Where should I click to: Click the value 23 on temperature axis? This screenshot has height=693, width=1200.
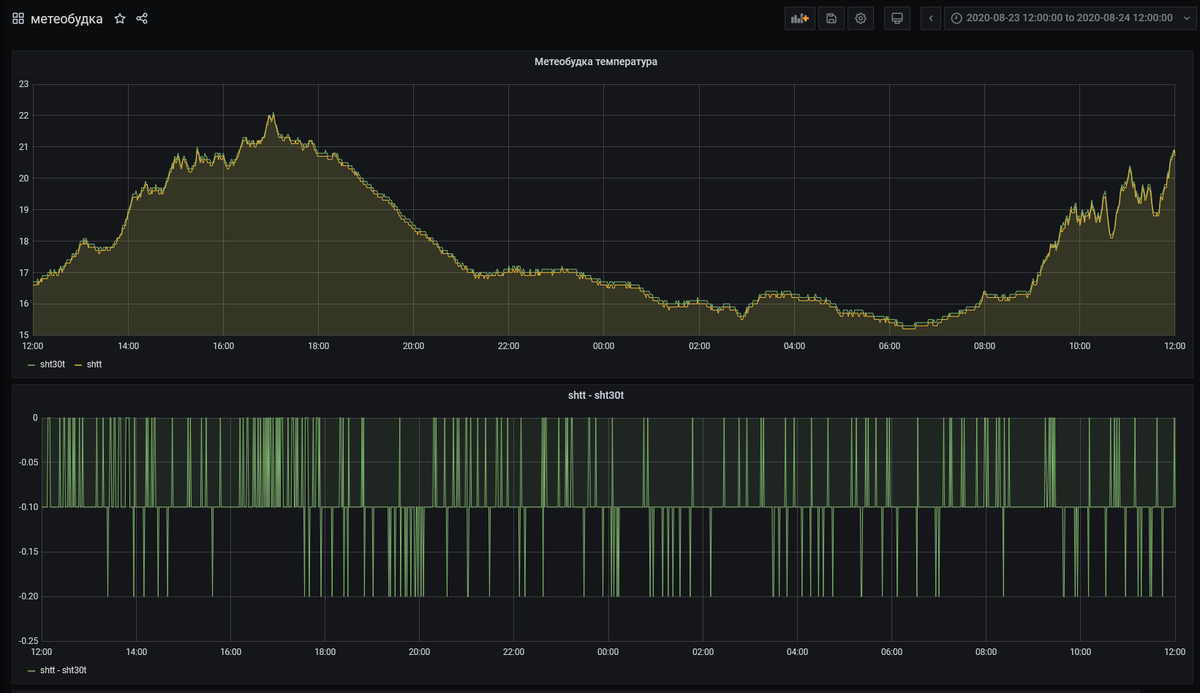(x=24, y=84)
